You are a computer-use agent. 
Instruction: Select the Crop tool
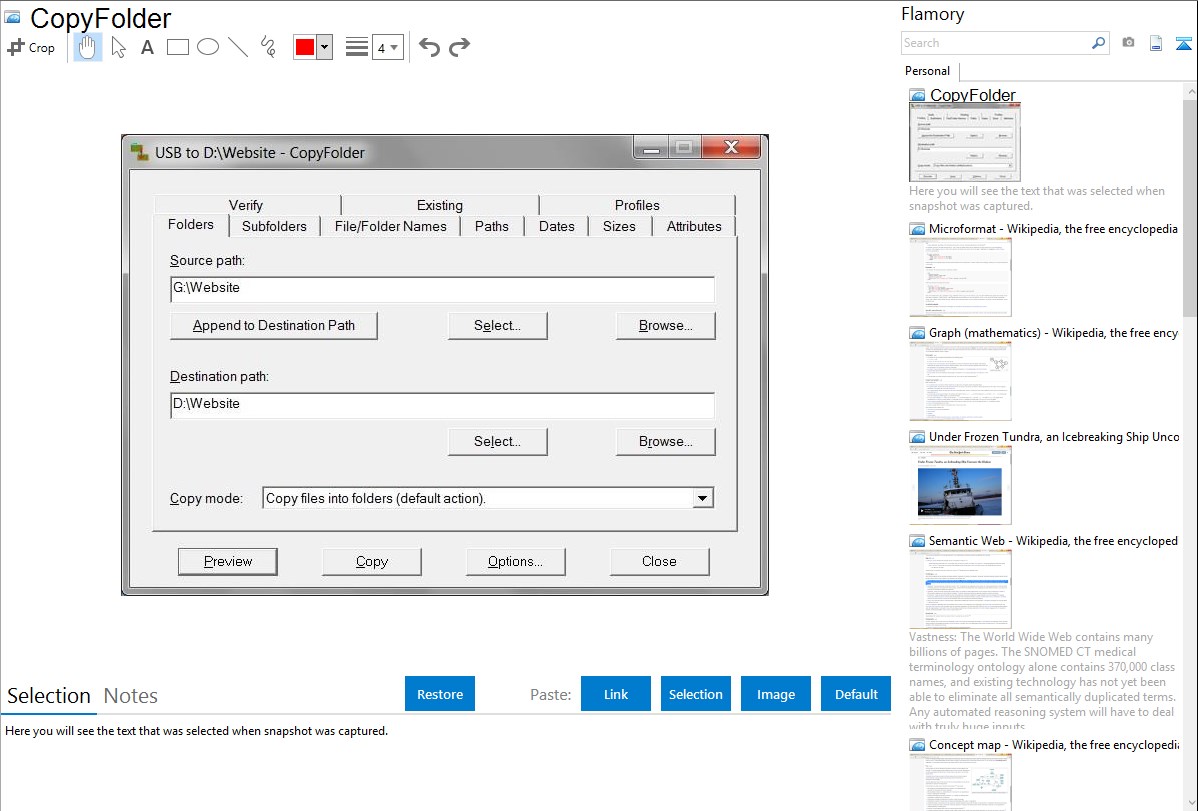coord(31,47)
